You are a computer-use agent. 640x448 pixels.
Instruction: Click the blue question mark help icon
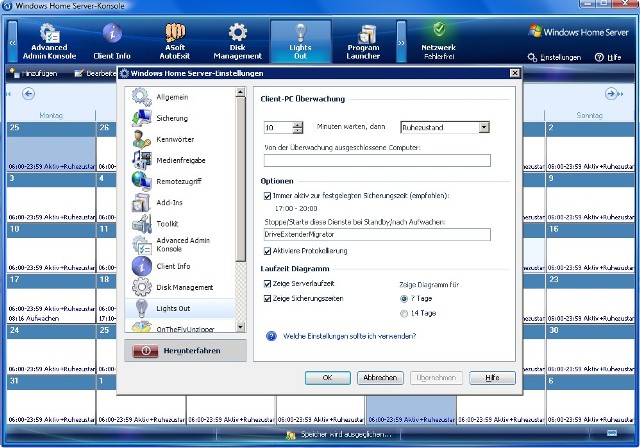pos(271,336)
